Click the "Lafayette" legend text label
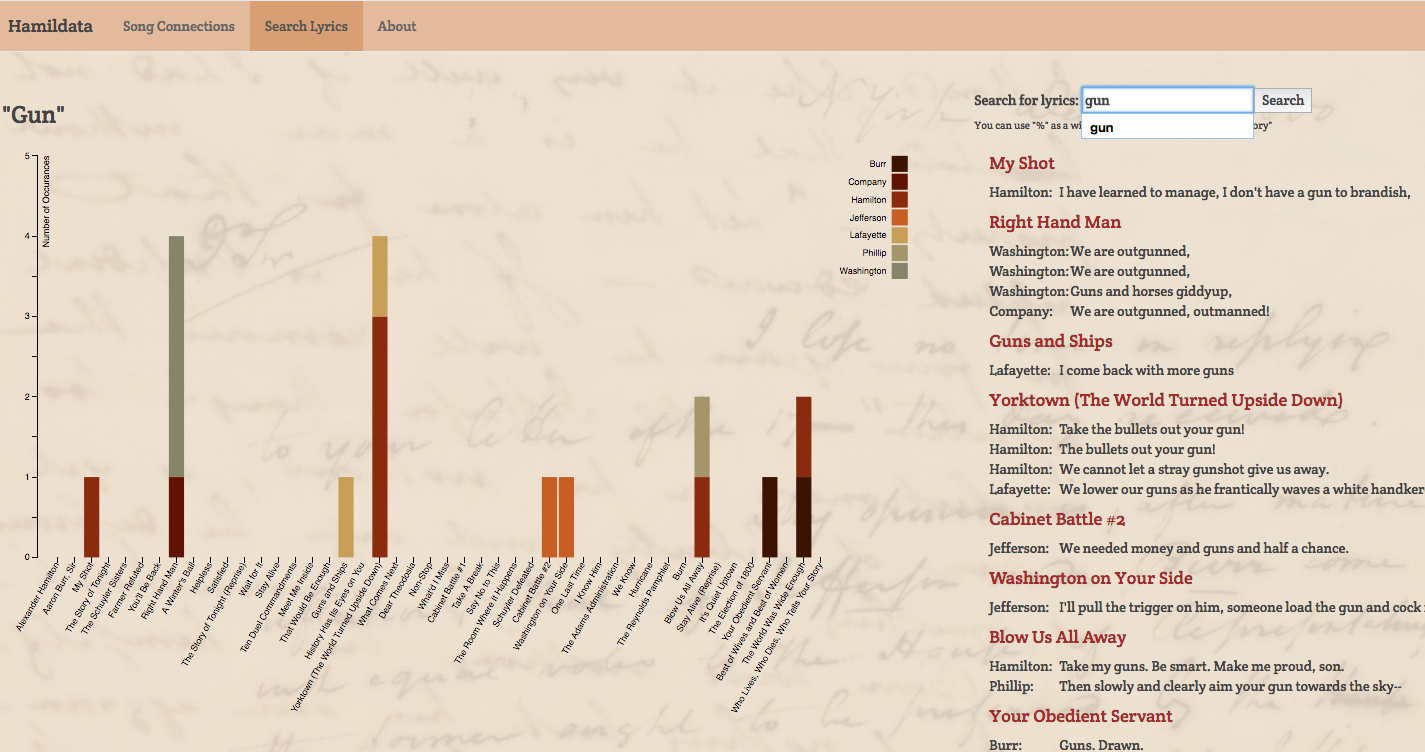The width and height of the screenshot is (1425, 752). [867, 235]
